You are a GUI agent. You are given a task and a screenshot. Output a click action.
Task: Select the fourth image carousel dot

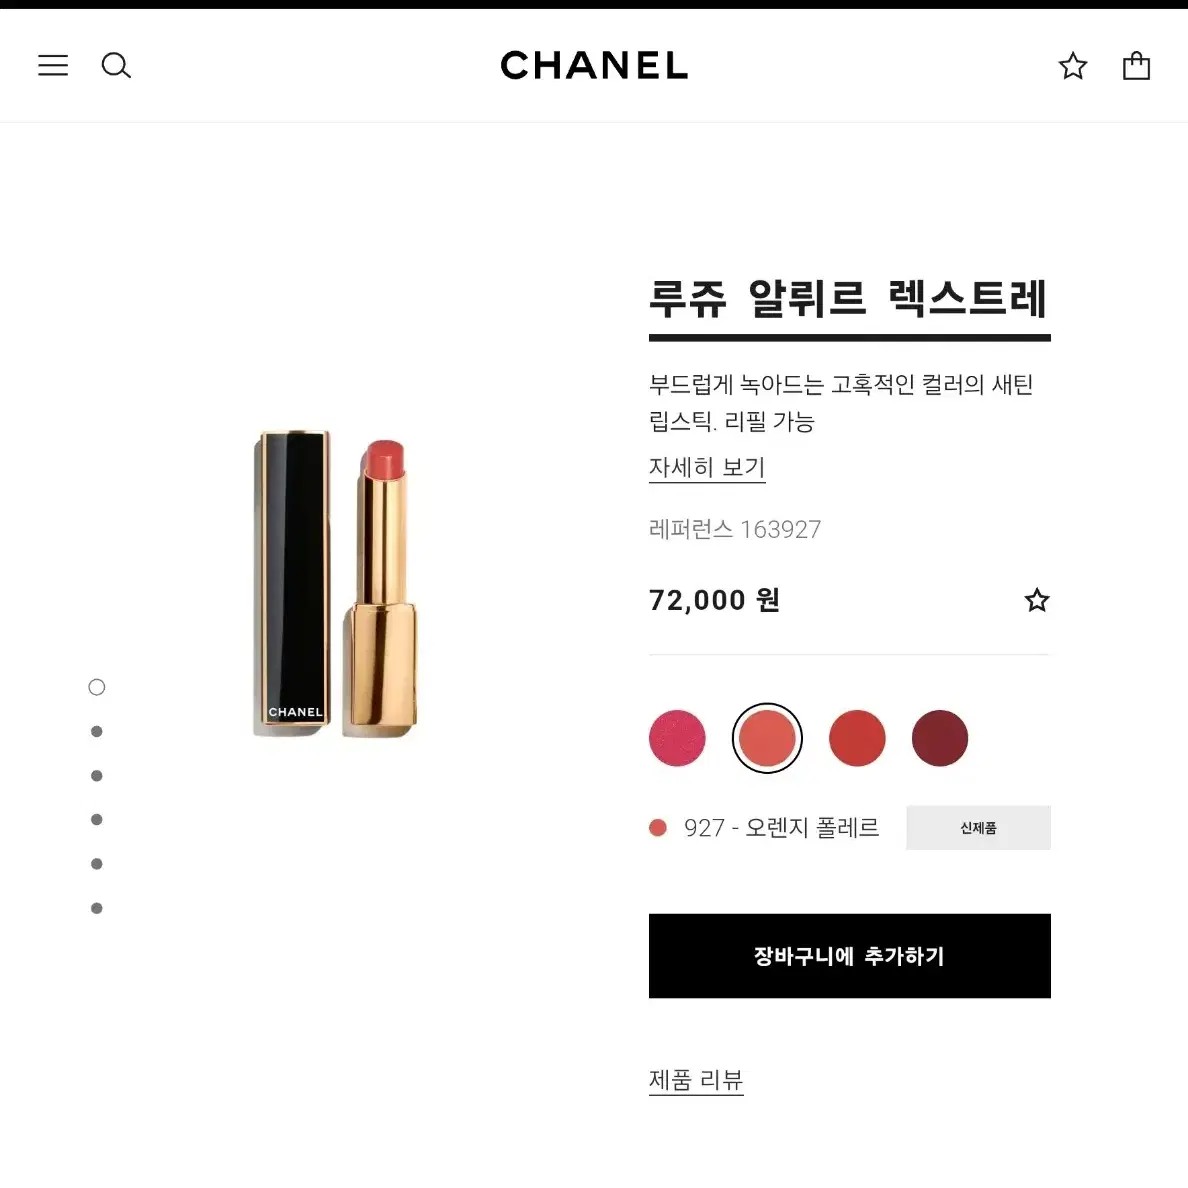click(x=96, y=819)
